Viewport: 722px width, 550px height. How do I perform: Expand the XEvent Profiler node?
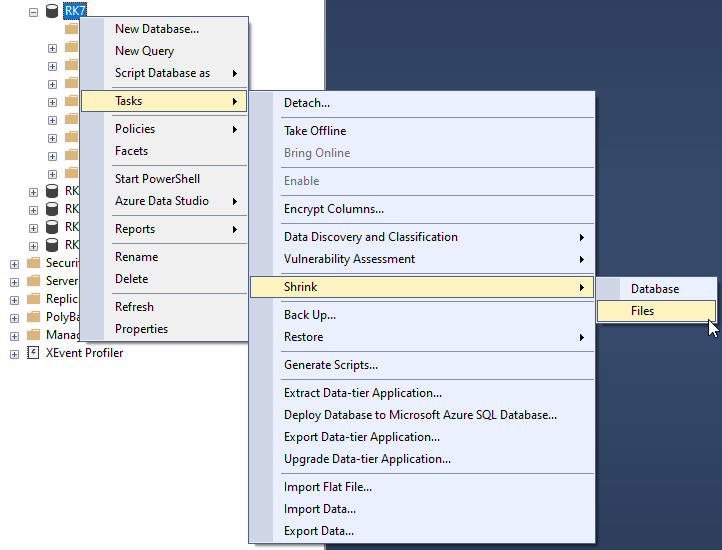click(14, 354)
